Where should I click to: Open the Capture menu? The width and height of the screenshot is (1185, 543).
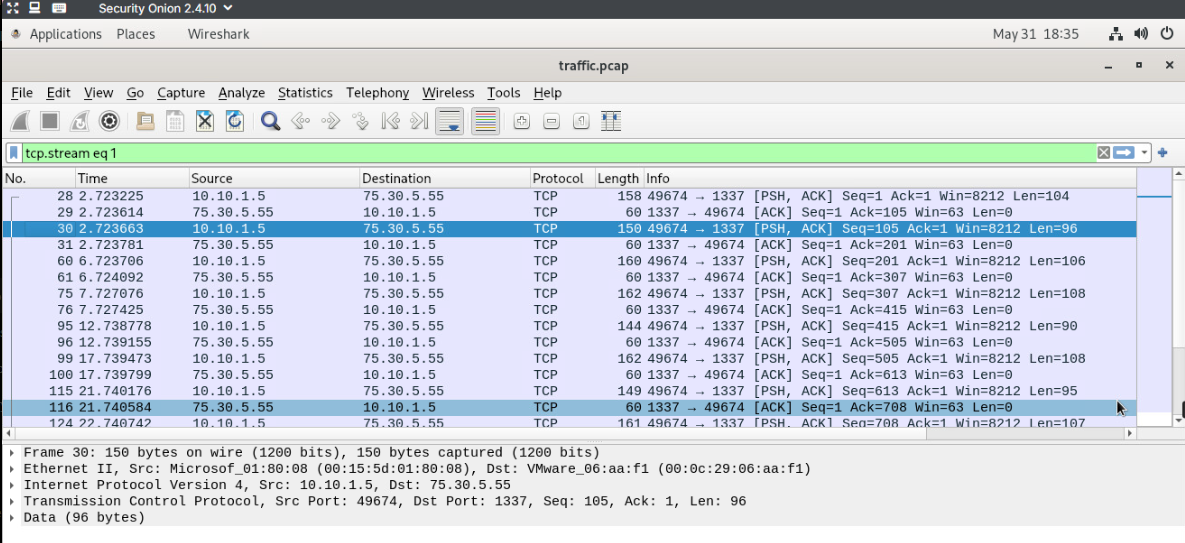(x=181, y=92)
